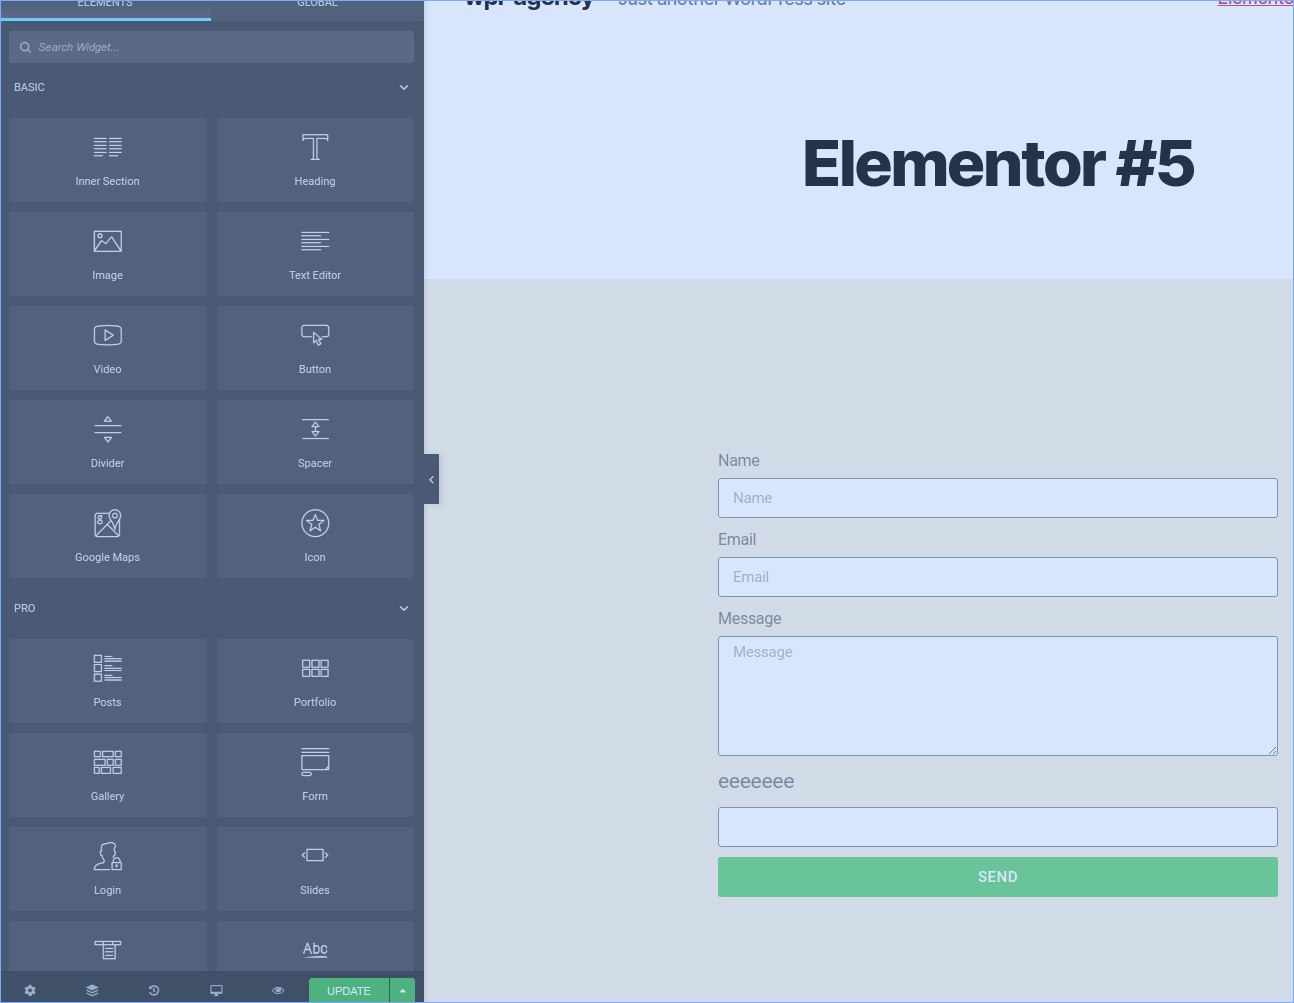Select the Image widget

[108, 254]
